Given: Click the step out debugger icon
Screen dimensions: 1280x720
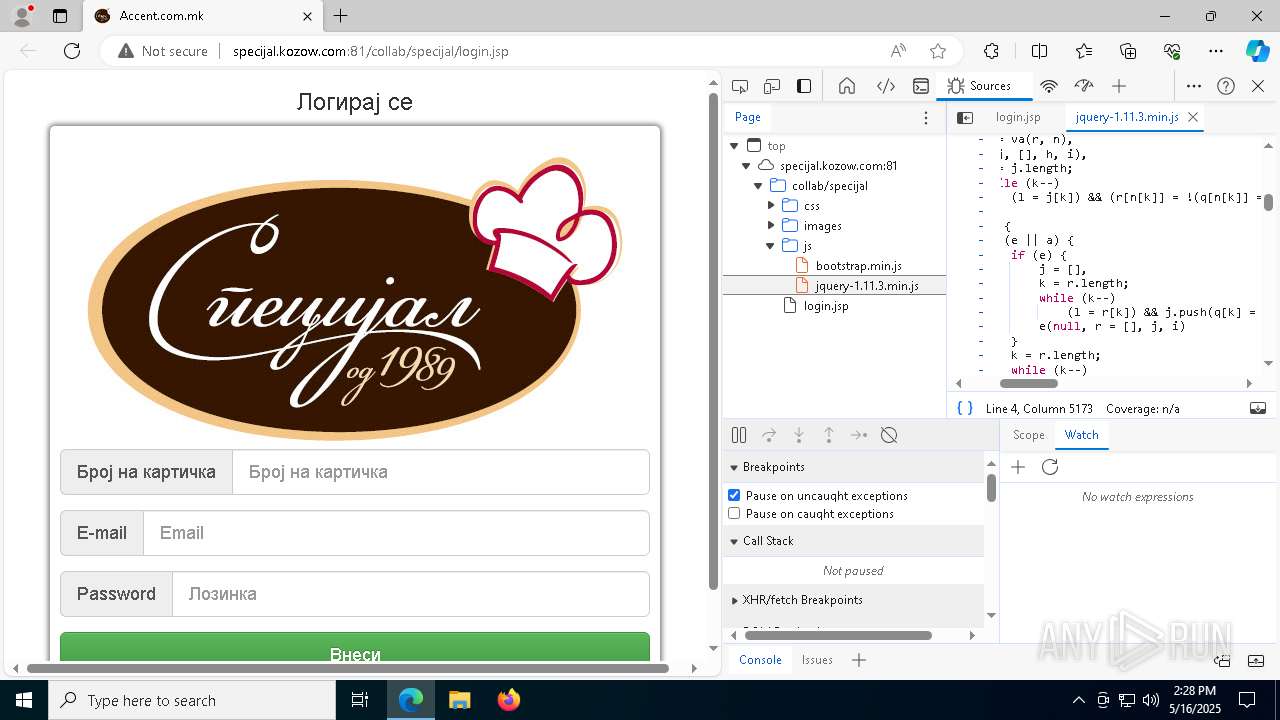Looking at the screenshot, I should [829, 435].
